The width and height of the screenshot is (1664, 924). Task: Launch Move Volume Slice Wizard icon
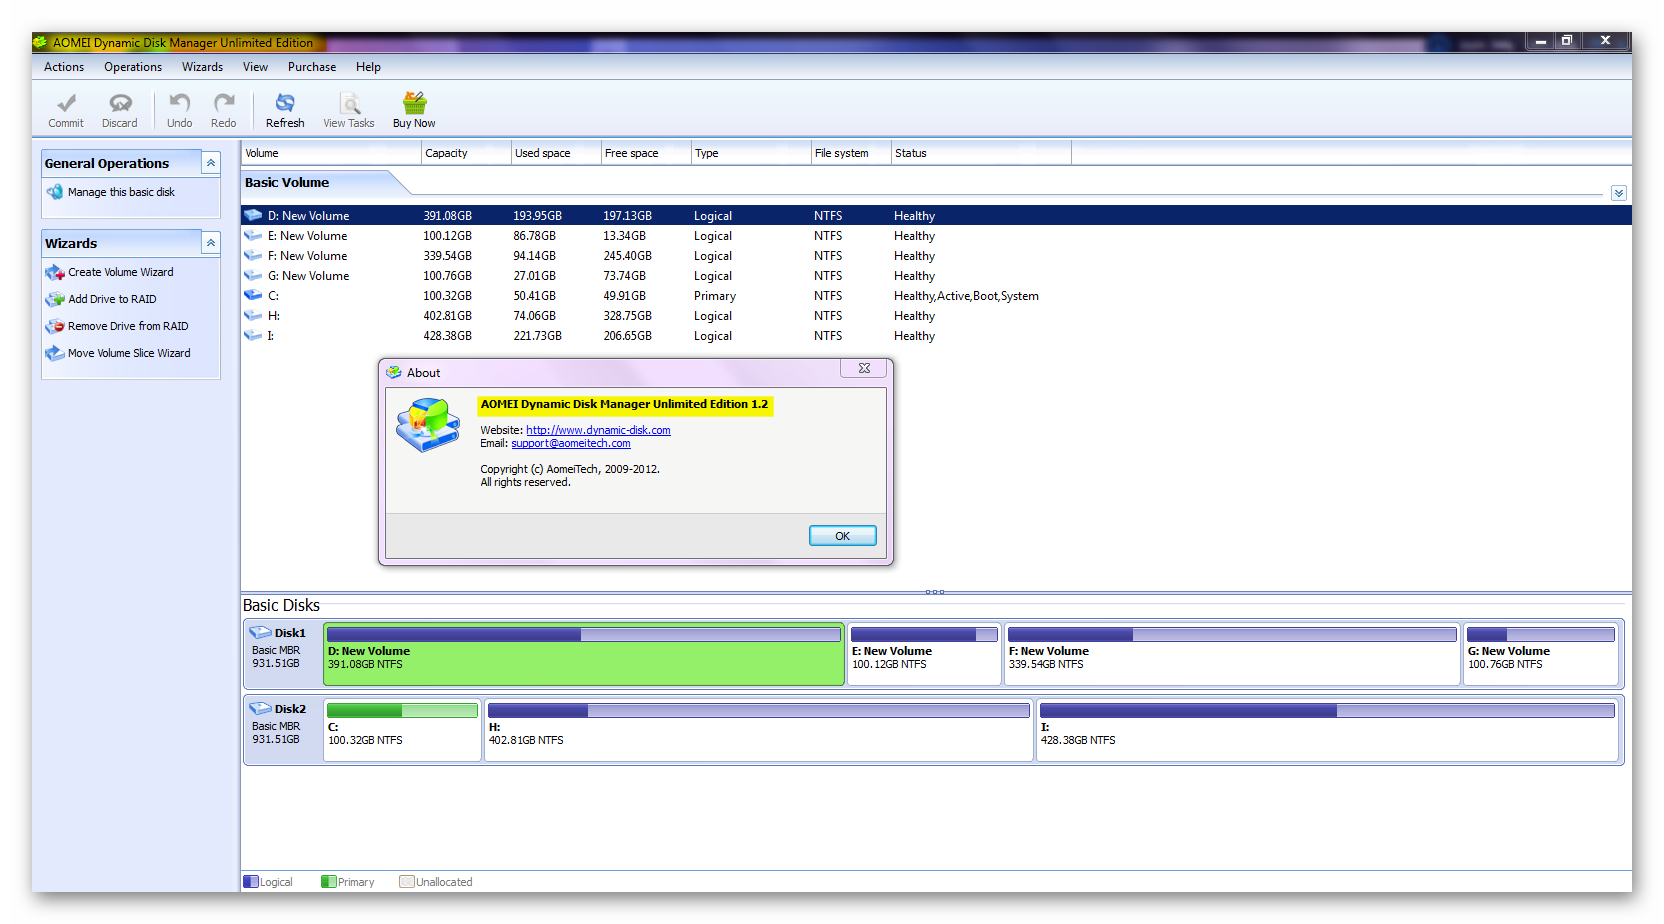click(x=55, y=353)
